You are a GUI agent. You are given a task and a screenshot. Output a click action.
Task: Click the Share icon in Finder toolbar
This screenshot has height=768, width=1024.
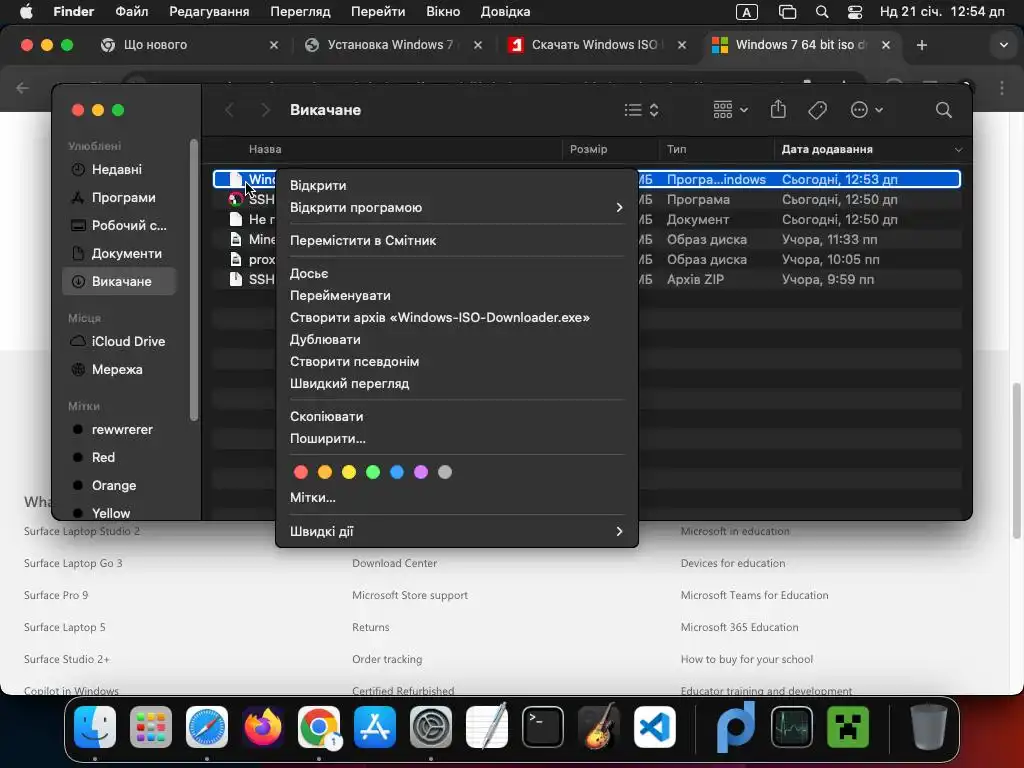click(778, 109)
